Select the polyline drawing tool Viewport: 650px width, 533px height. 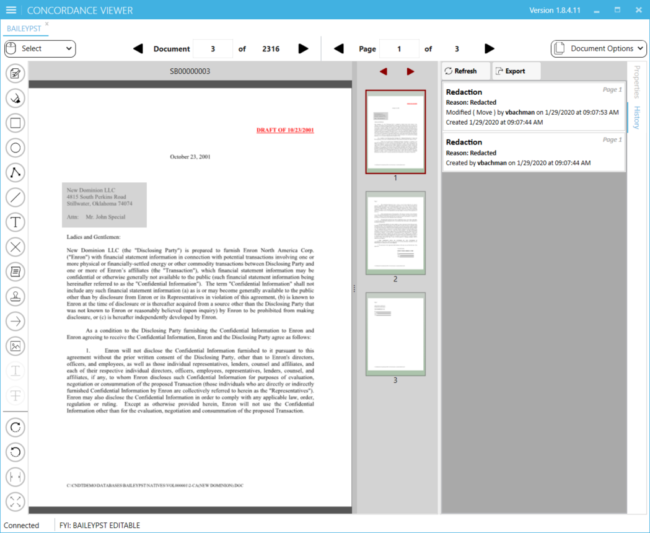pyautogui.click(x=15, y=172)
